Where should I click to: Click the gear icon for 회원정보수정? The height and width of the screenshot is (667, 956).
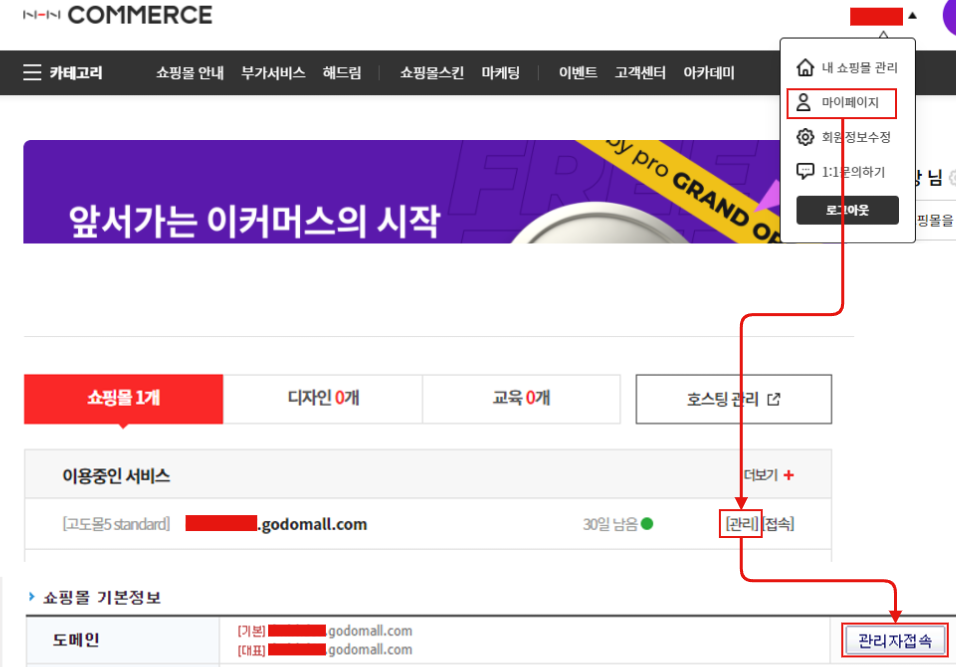(805, 137)
